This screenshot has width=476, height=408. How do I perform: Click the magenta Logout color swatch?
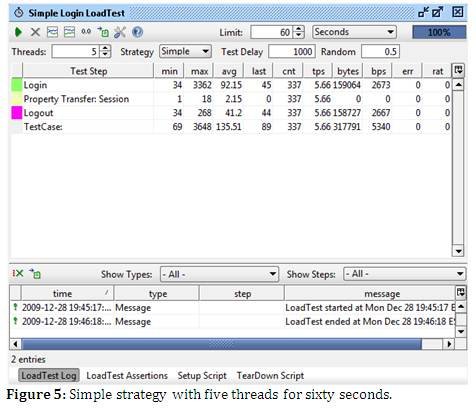[x=17, y=113]
